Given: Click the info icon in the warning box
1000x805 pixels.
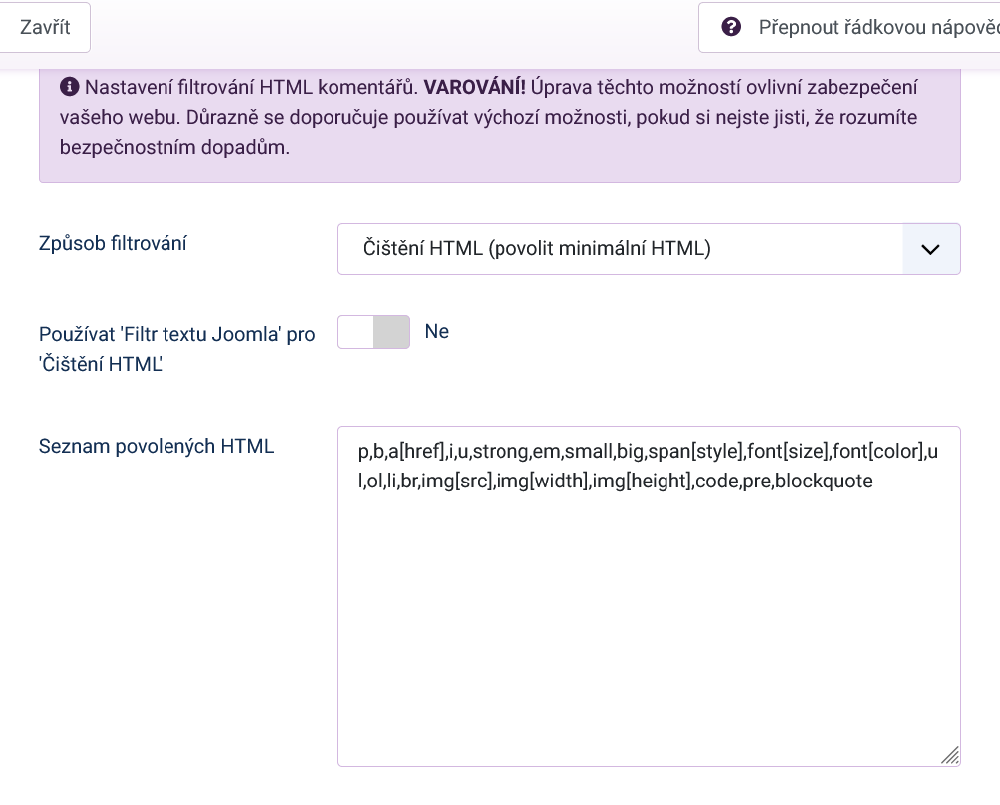Looking at the screenshot, I should [69, 87].
